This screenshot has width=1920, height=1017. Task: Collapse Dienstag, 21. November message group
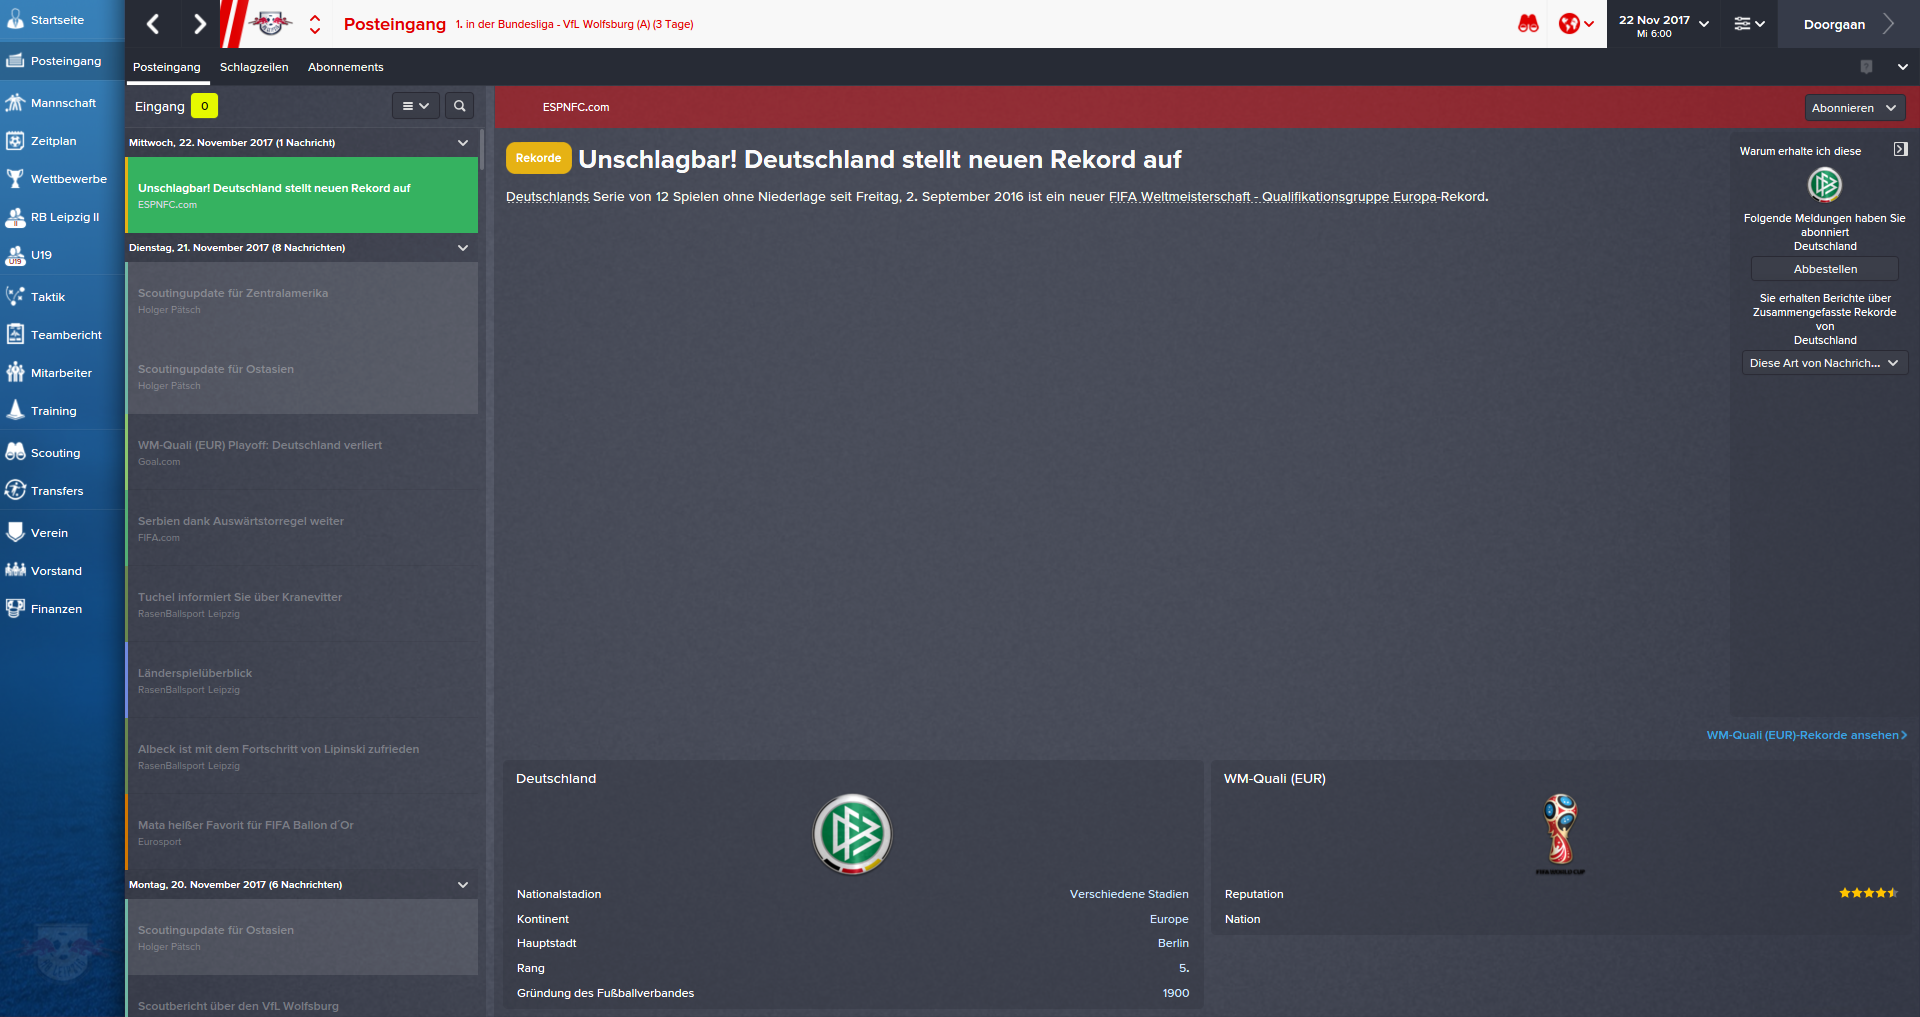[x=463, y=248]
